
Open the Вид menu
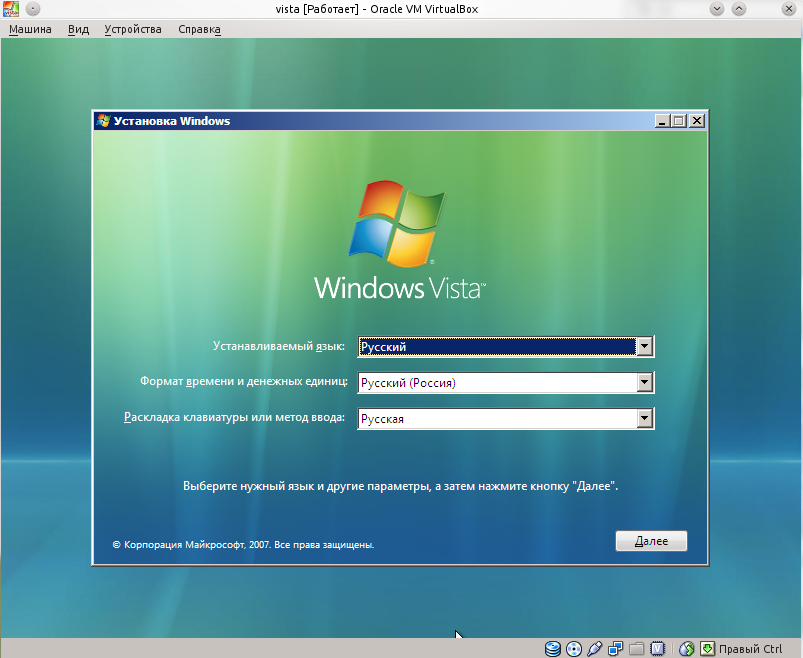[x=77, y=29]
